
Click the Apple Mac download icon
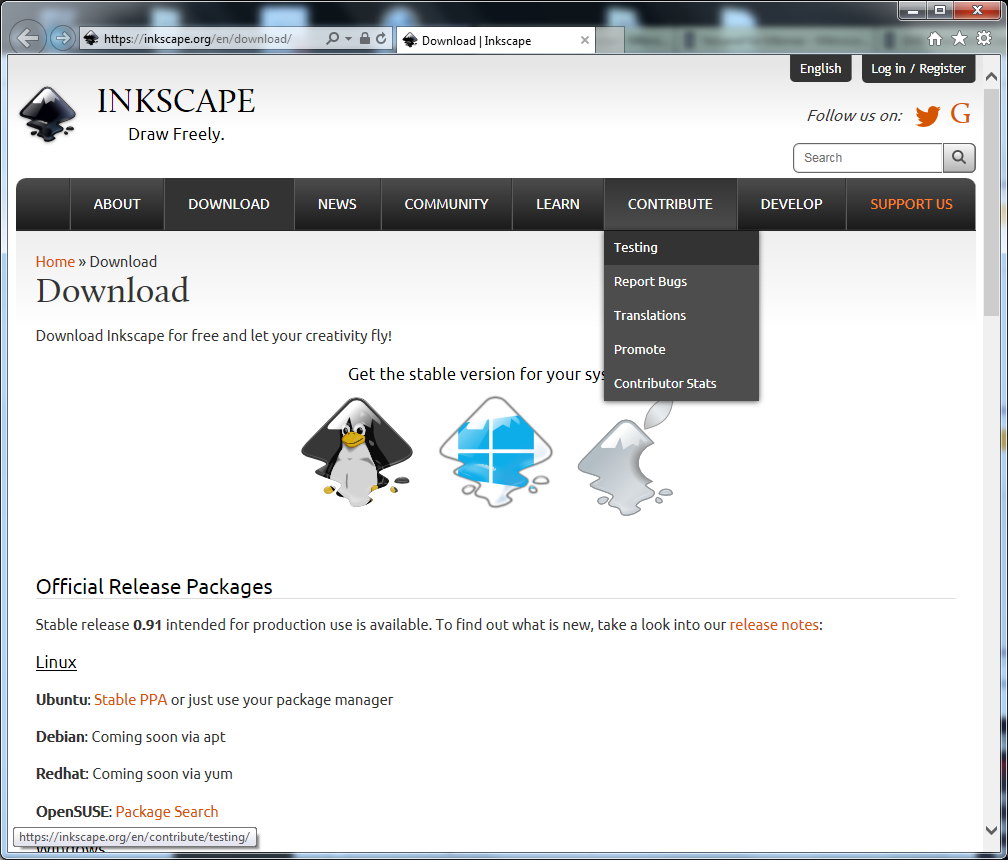pyautogui.click(x=627, y=458)
